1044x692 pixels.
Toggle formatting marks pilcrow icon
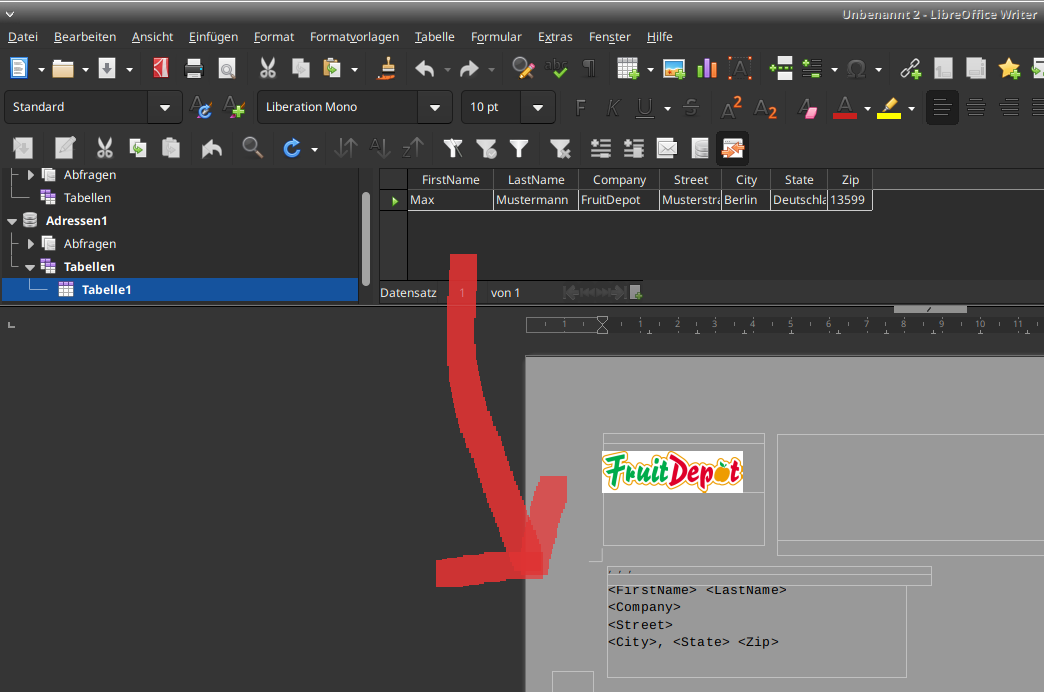tap(589, 68)
